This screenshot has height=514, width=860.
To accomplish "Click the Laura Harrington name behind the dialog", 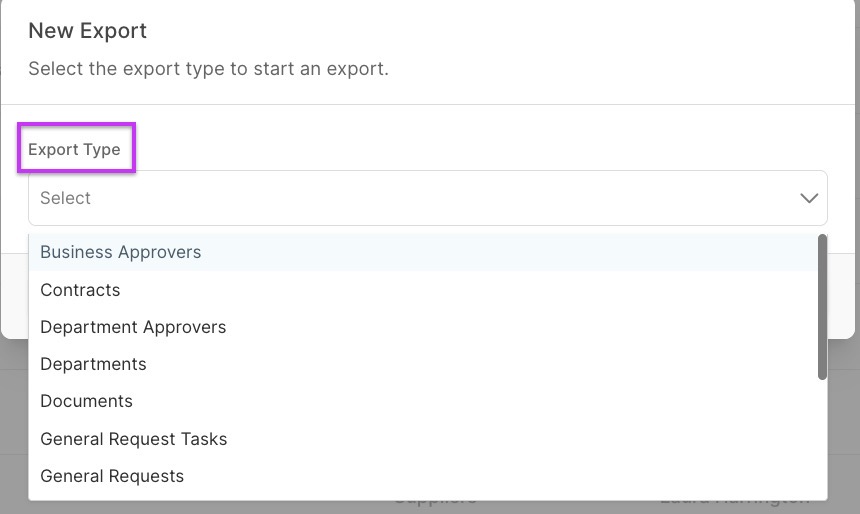I will click(735, 499).
